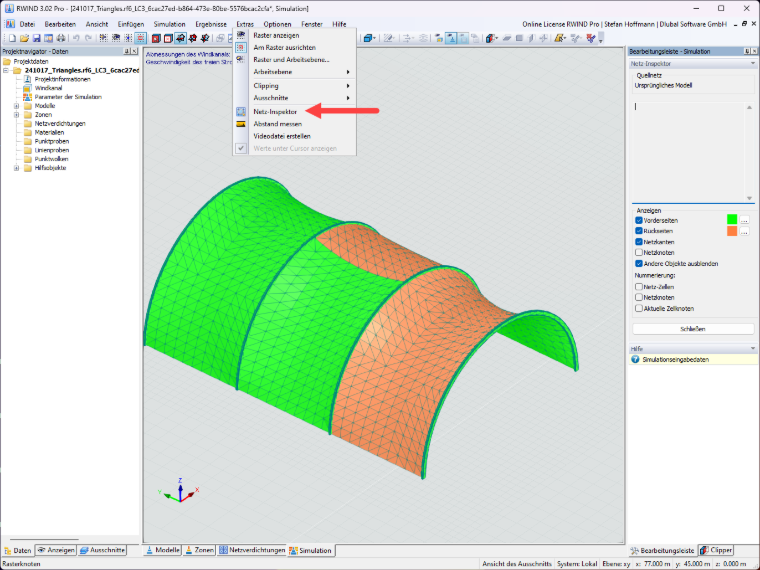760x570 pixels.
Task: Pin the Bearbeitungsleiste panel
Action: (x=747, y=51)
